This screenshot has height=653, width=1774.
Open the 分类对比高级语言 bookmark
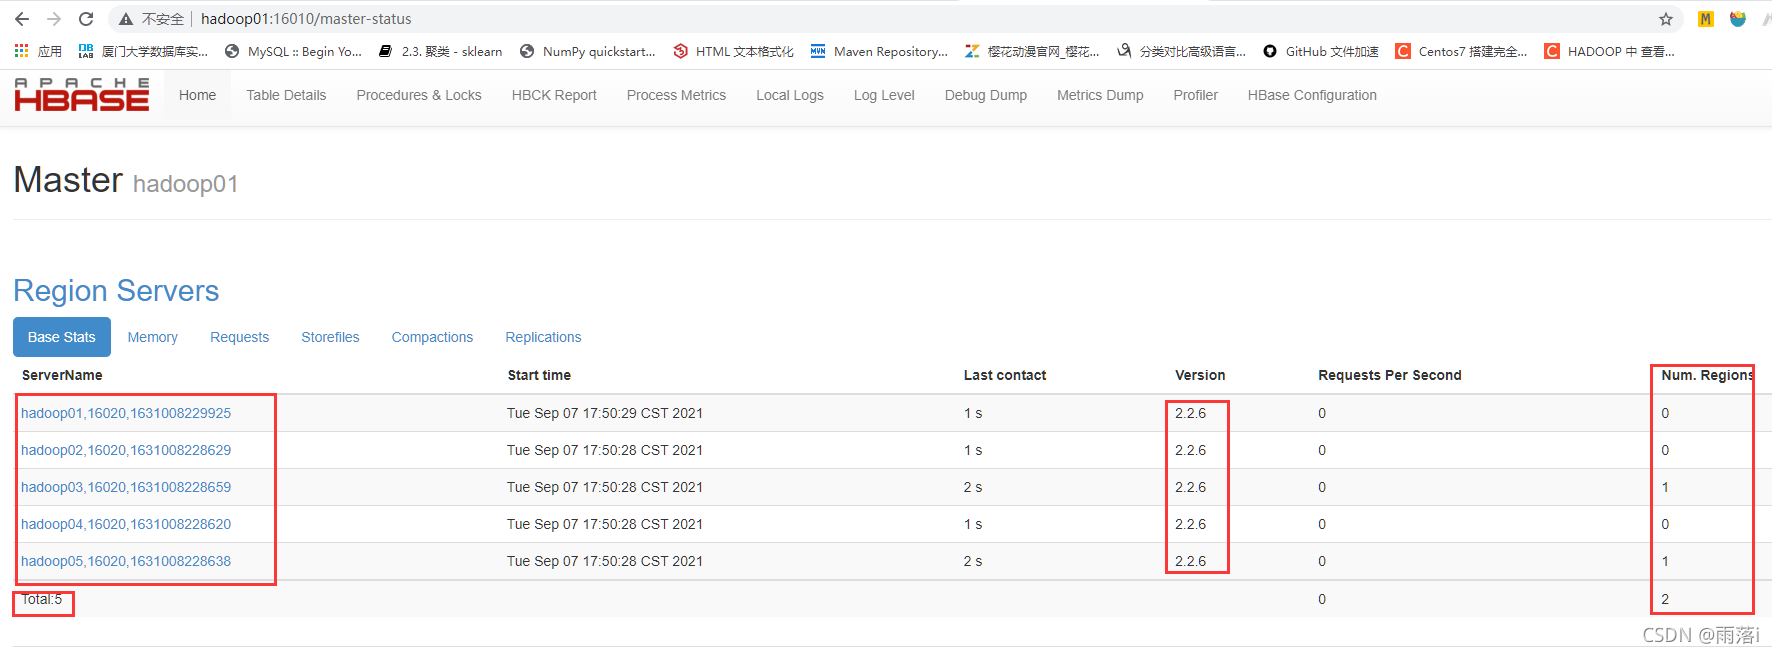(1182, 51)
